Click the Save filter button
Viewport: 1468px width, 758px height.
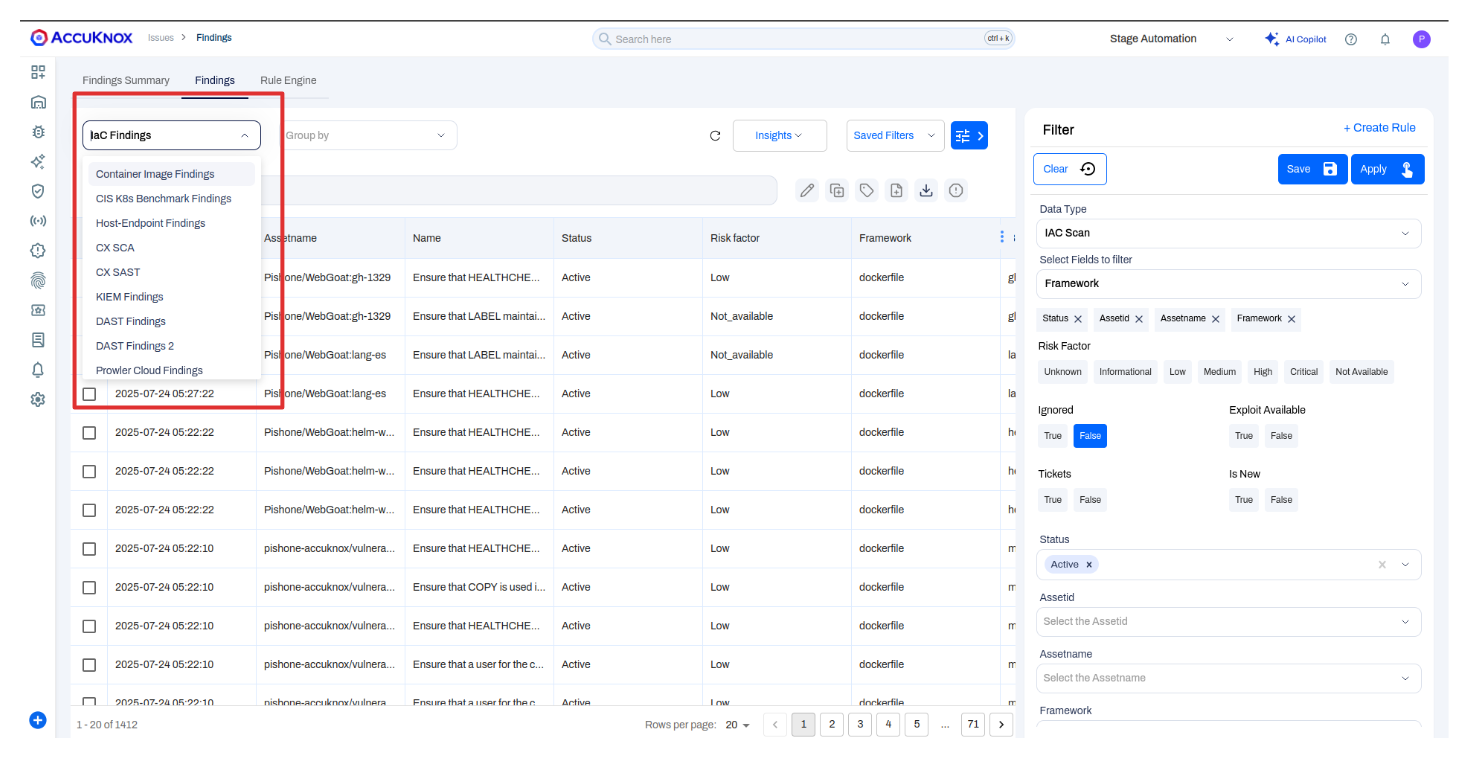tap(1312, 169)
